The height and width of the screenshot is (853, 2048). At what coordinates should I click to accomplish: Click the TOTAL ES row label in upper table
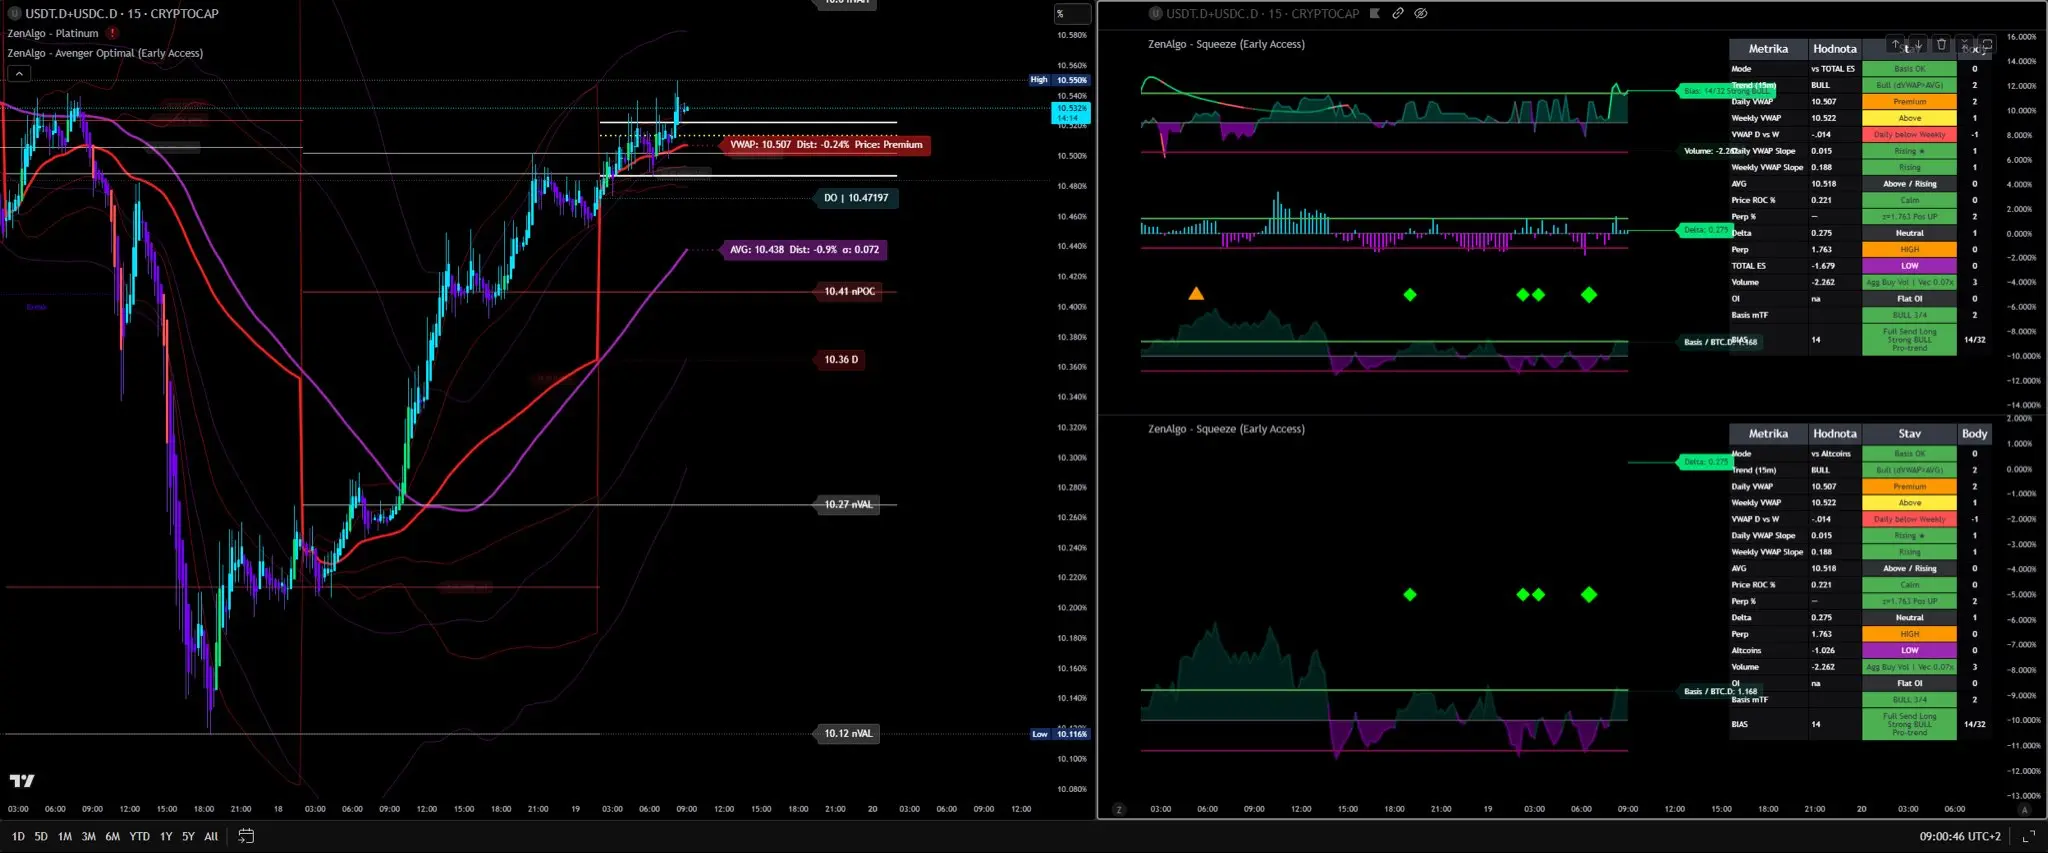pyautogui.click(x=1749, y=266)
